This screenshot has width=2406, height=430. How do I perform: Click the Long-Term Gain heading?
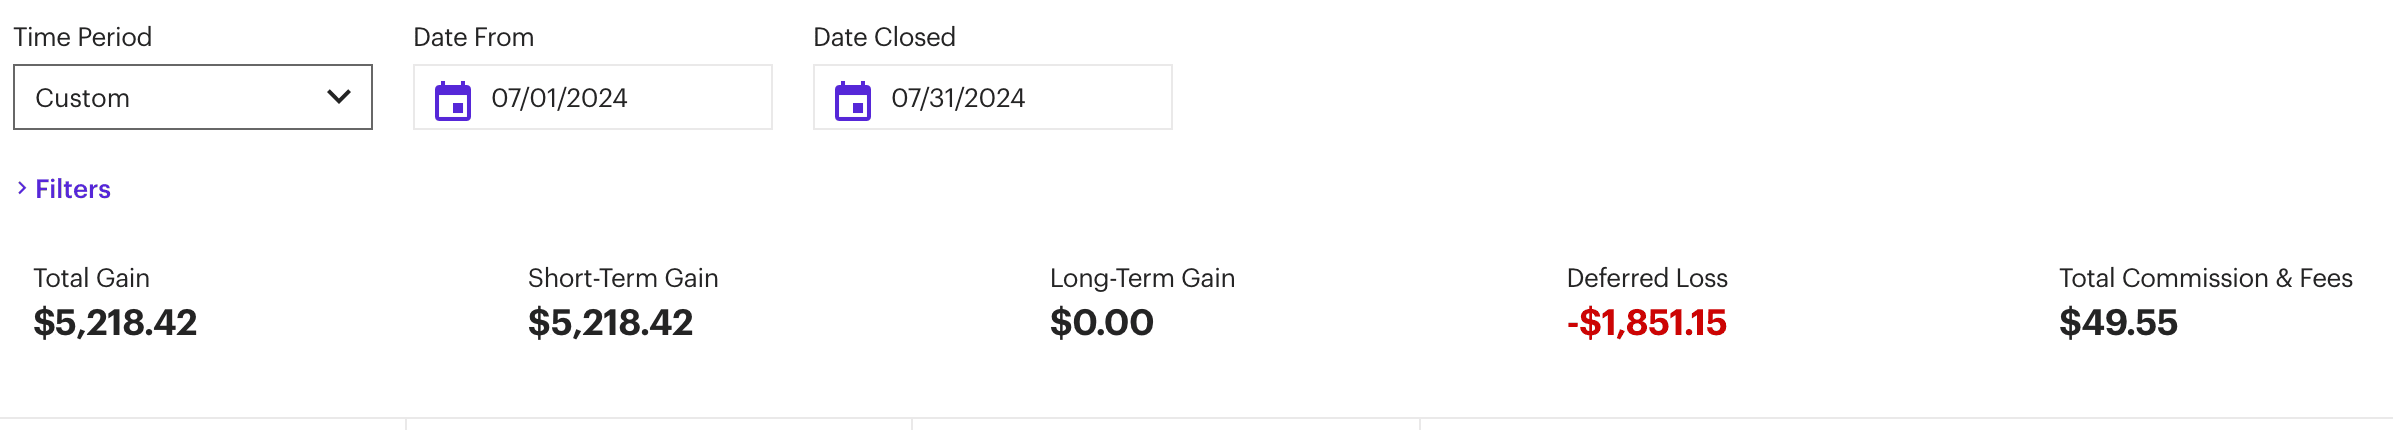coord(1142,278)
